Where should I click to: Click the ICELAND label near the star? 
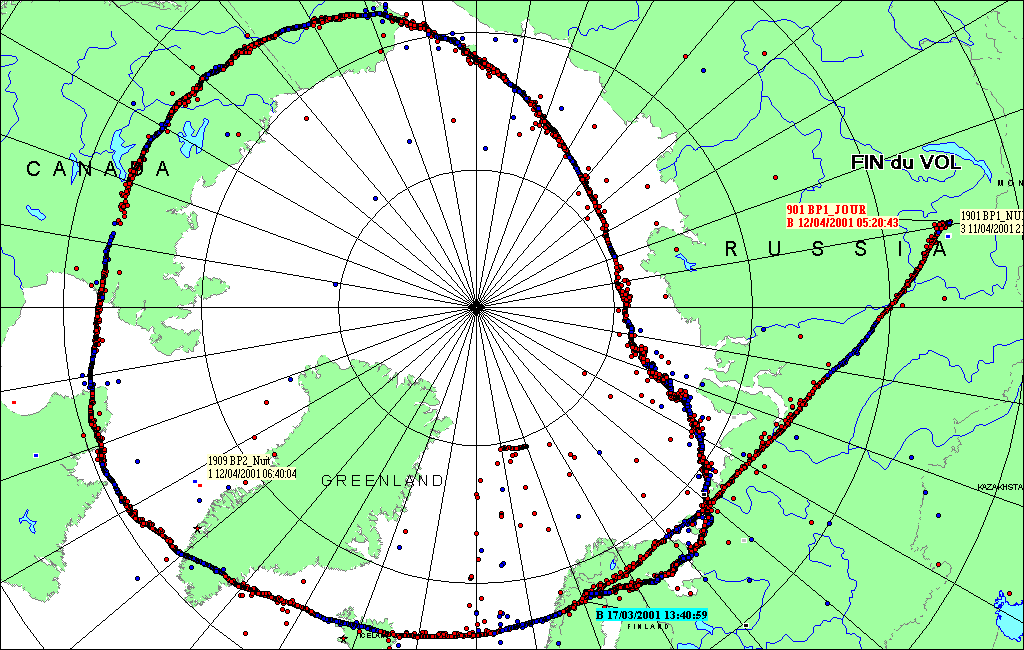click(373, 634)
